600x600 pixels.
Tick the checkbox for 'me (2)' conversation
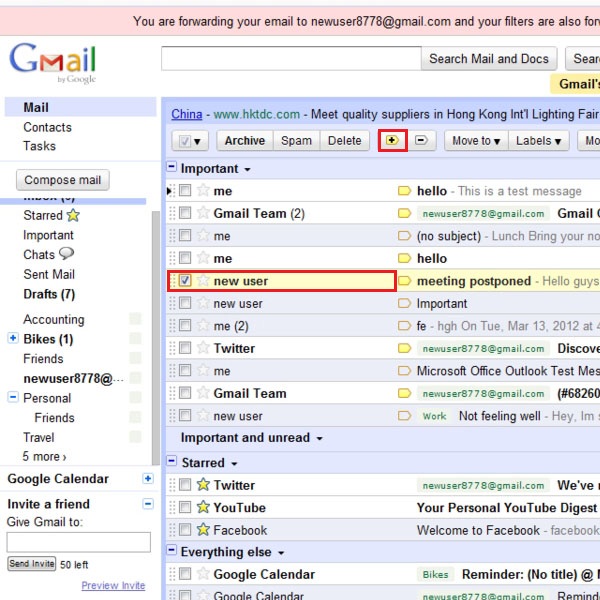tap(185, 325)
